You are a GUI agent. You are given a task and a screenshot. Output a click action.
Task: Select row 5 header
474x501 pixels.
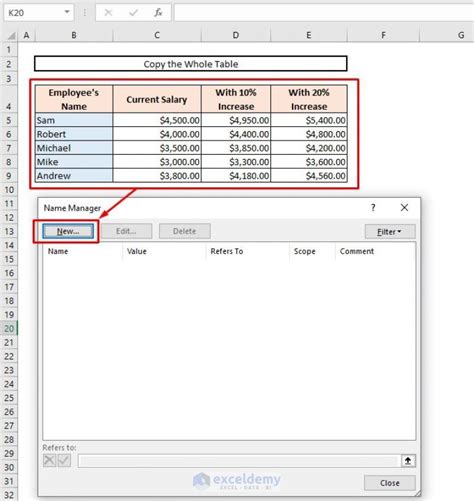click(9, 120)
